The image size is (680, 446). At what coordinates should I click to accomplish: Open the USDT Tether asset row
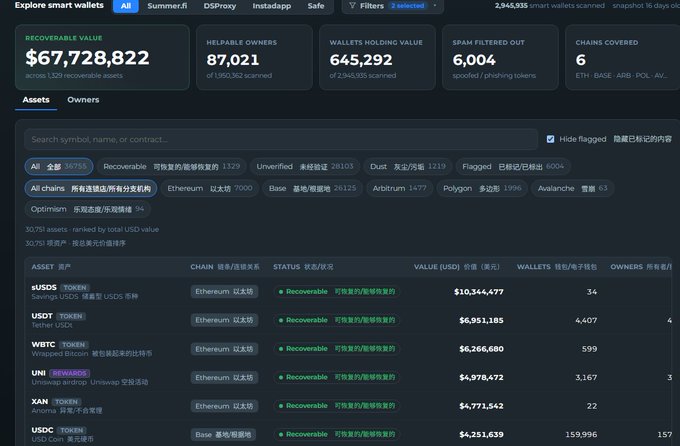point(349,320)
